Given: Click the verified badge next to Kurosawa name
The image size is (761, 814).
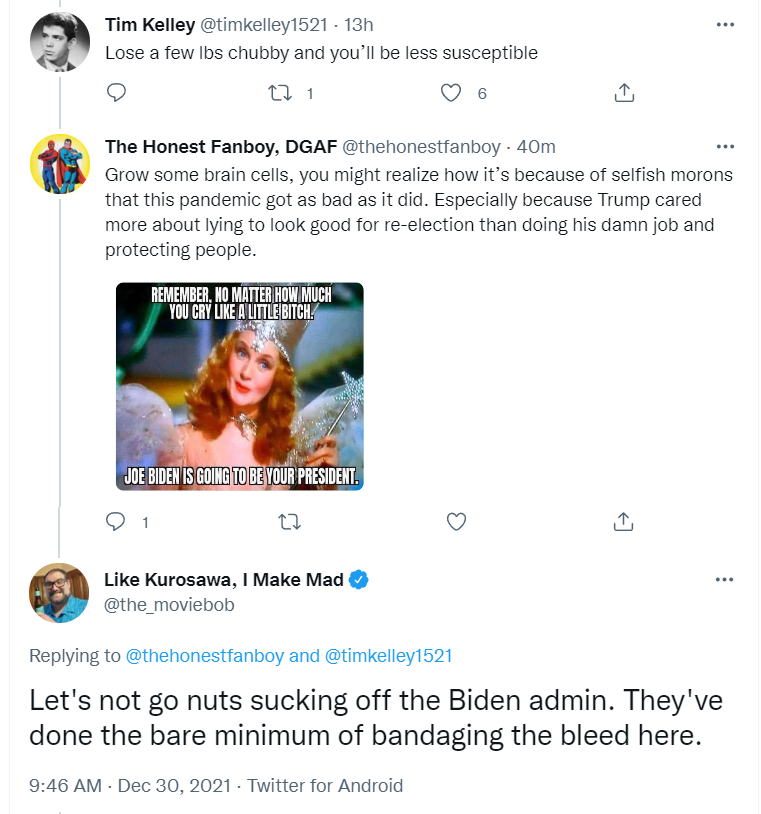Looking at the screenshot, I should point(359,579).
